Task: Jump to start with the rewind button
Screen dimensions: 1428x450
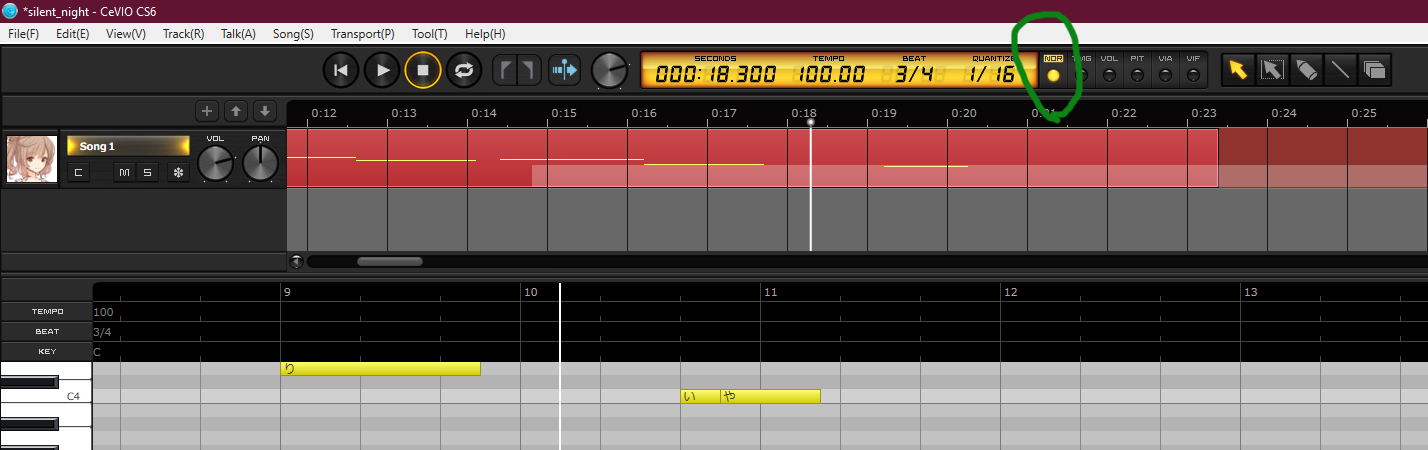Action: point(341,70)
